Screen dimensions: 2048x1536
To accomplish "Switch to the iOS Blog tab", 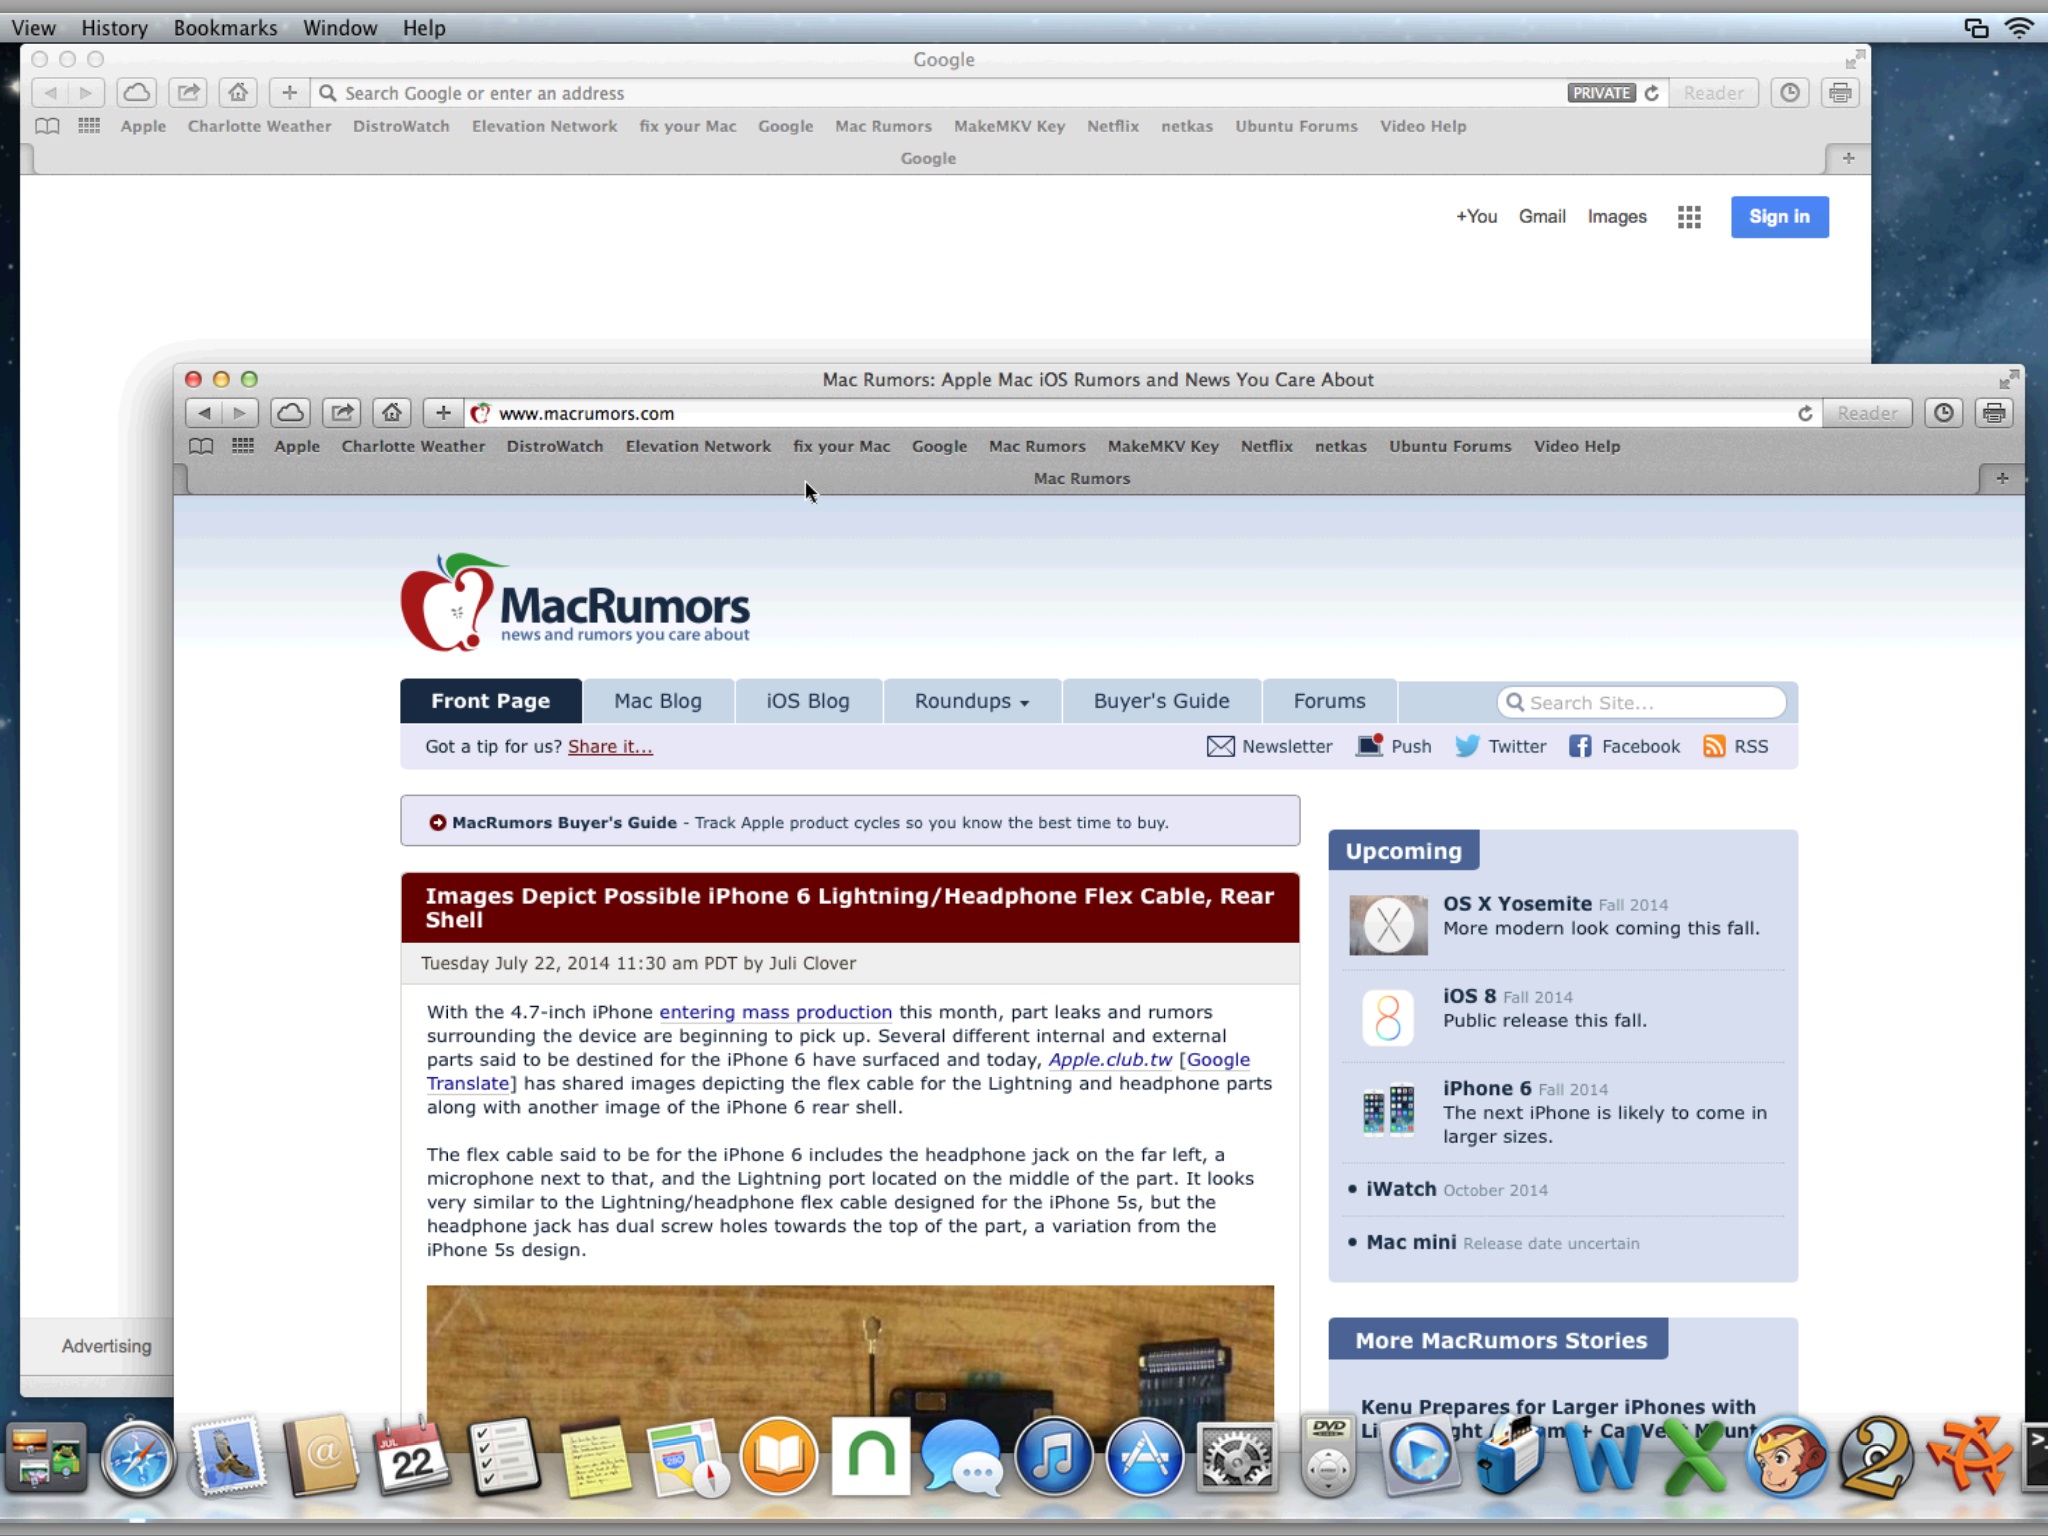I will point(808,701).
